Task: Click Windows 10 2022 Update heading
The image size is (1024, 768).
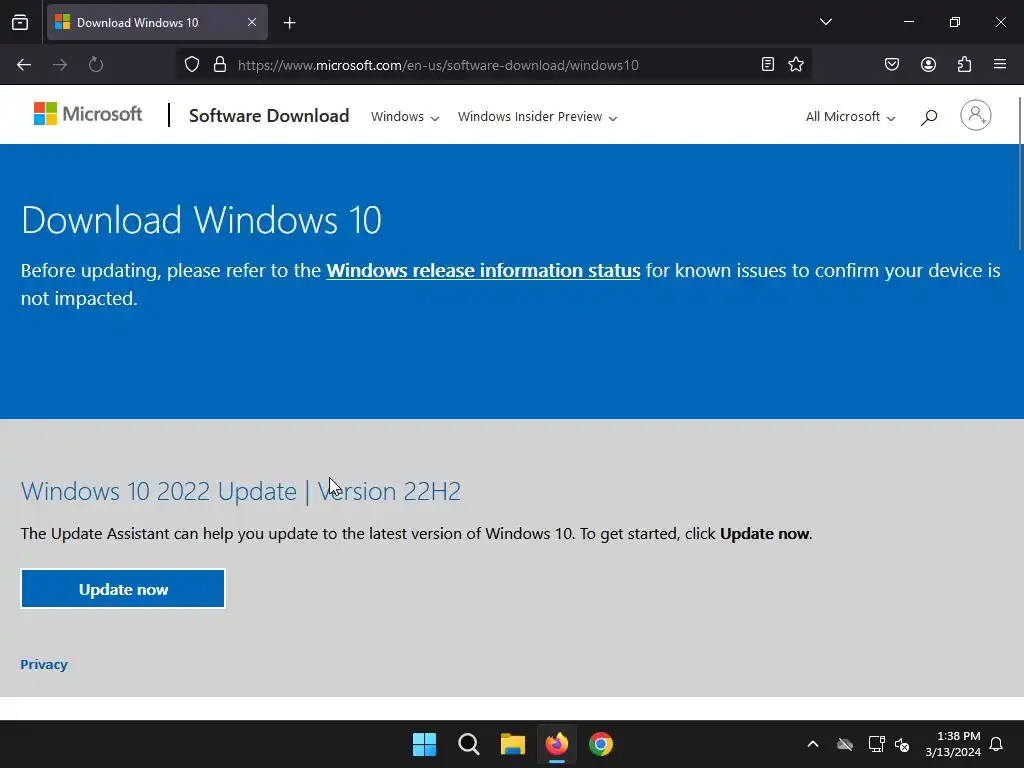Action: pyautogui.click(x=241, y=491)
